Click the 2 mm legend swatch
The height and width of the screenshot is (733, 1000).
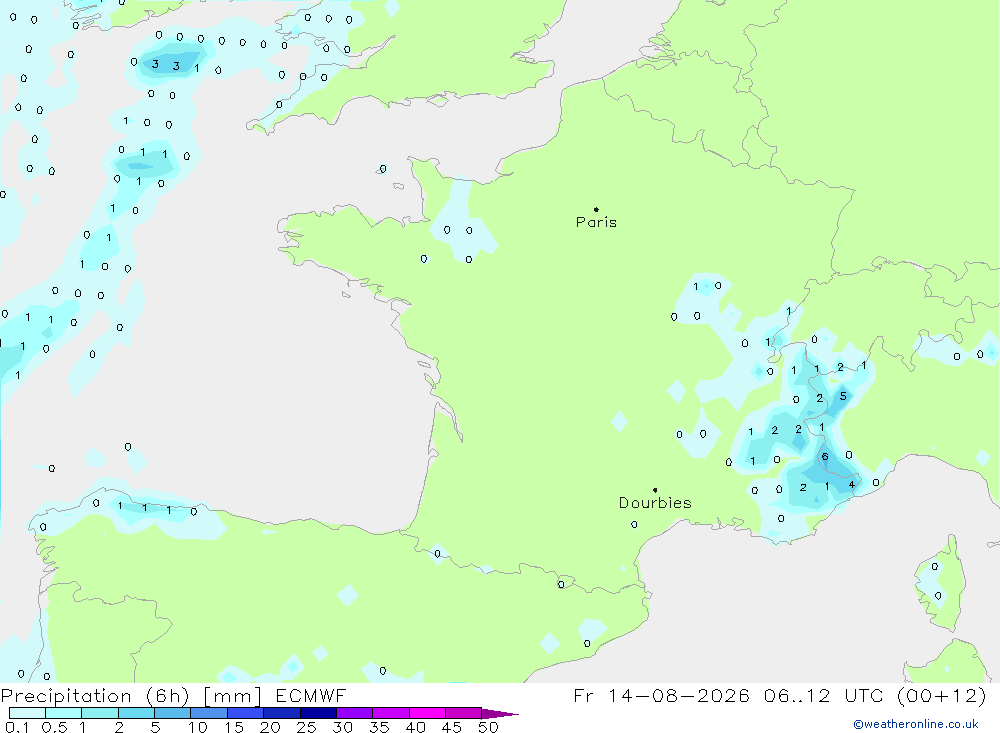136,713
